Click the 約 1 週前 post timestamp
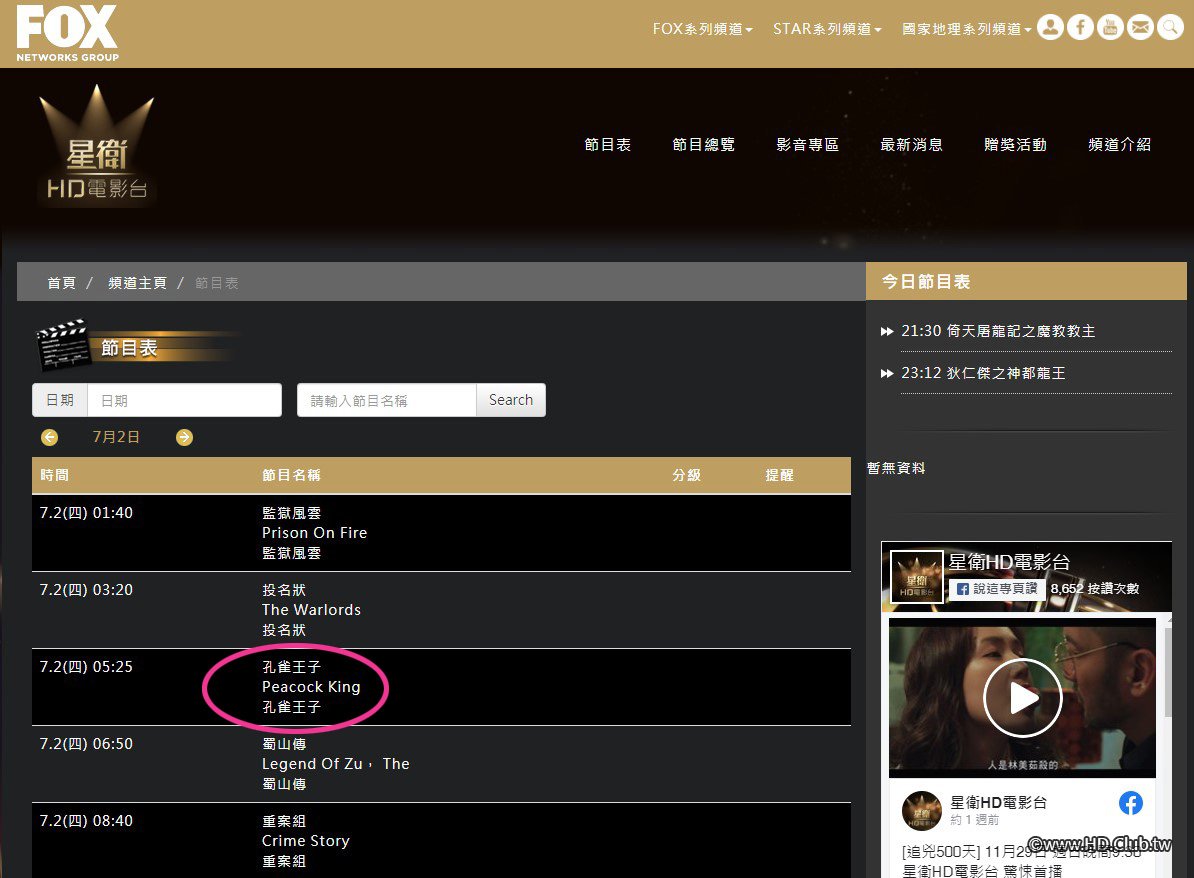The width and height of the screenshot is (1194, 878). point(974,820)
